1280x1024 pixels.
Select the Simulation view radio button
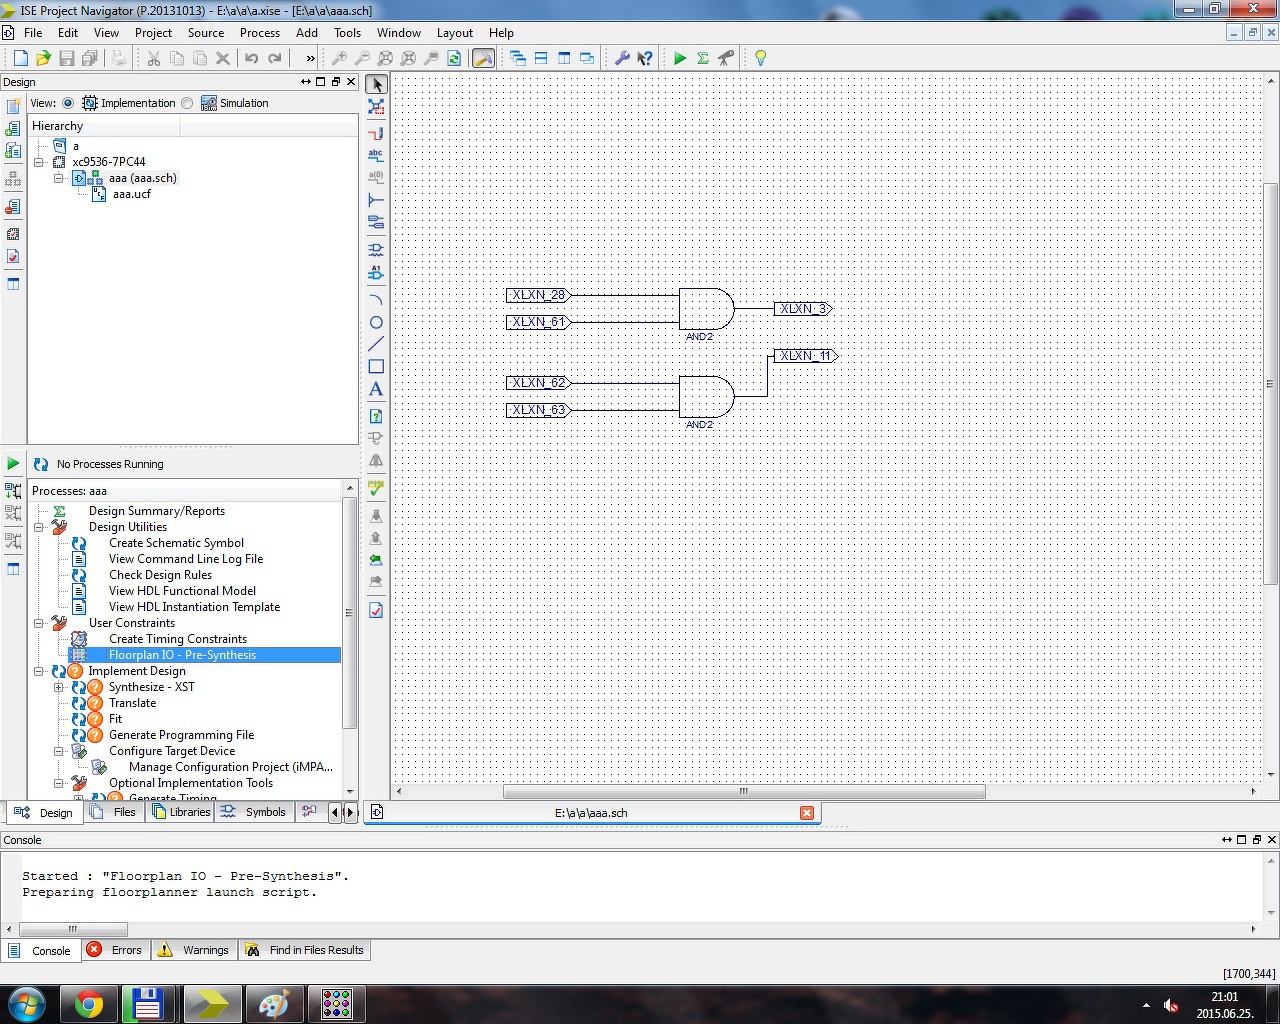[187, 103]
